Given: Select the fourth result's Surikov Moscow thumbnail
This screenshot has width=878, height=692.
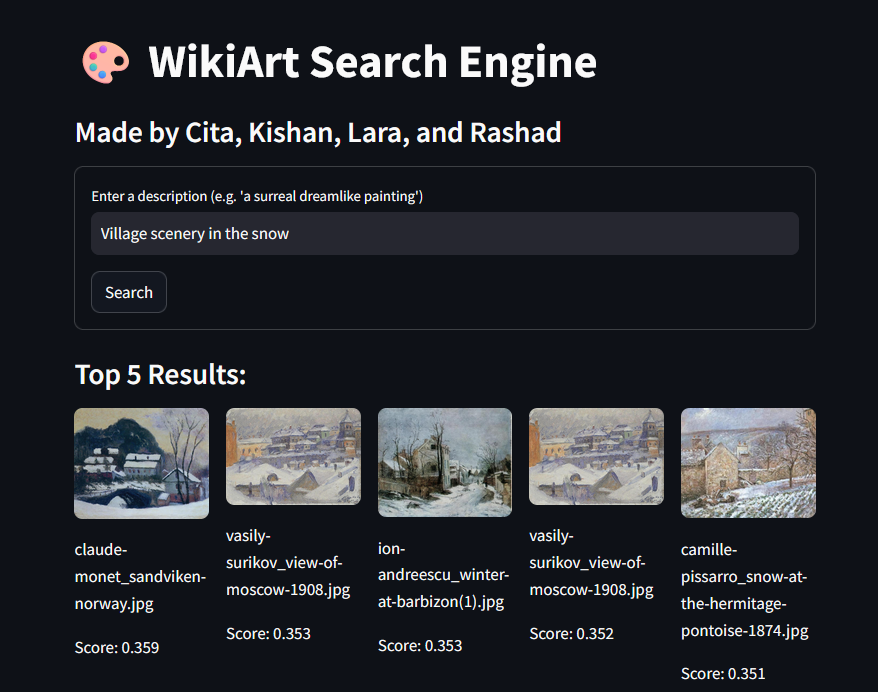Looking at the screenshot, I should (596, 456).
